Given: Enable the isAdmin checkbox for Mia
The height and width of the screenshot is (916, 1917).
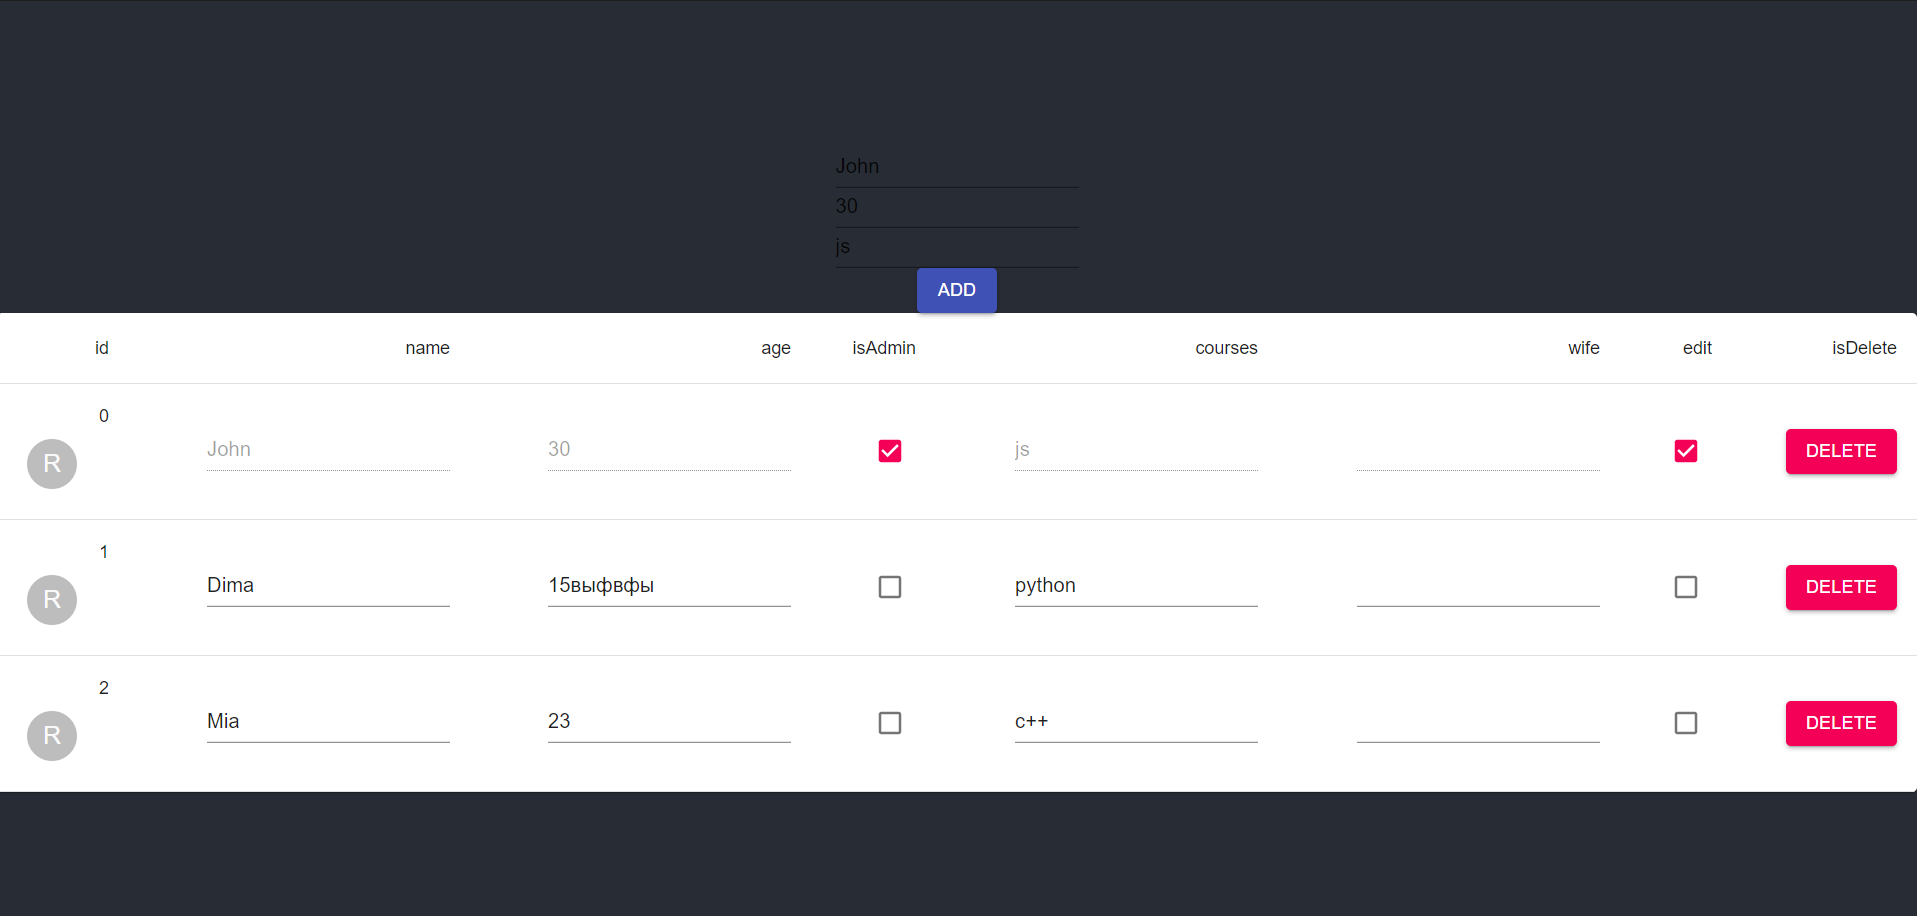Looking at the screenshot, I should point(889,723).
